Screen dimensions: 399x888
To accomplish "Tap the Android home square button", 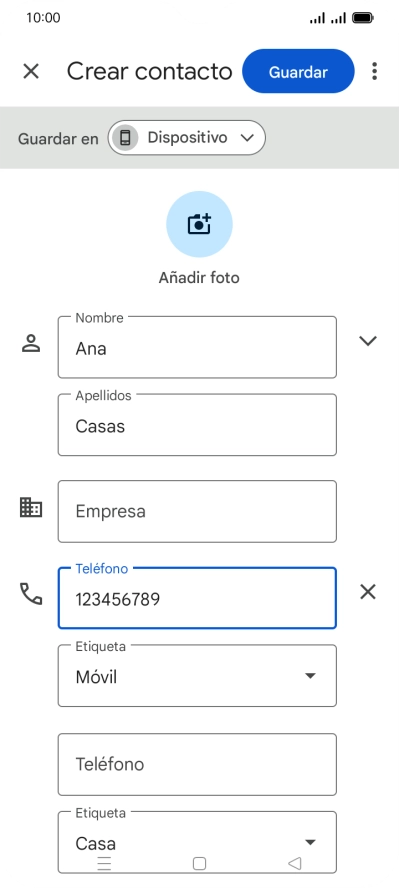I will click(x=199, y=863).
